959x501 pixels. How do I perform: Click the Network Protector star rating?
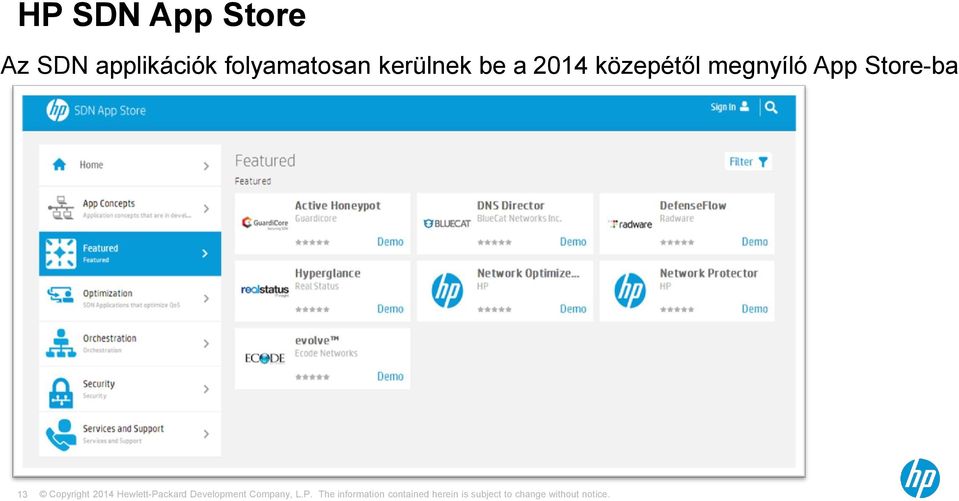coord(677,310)
